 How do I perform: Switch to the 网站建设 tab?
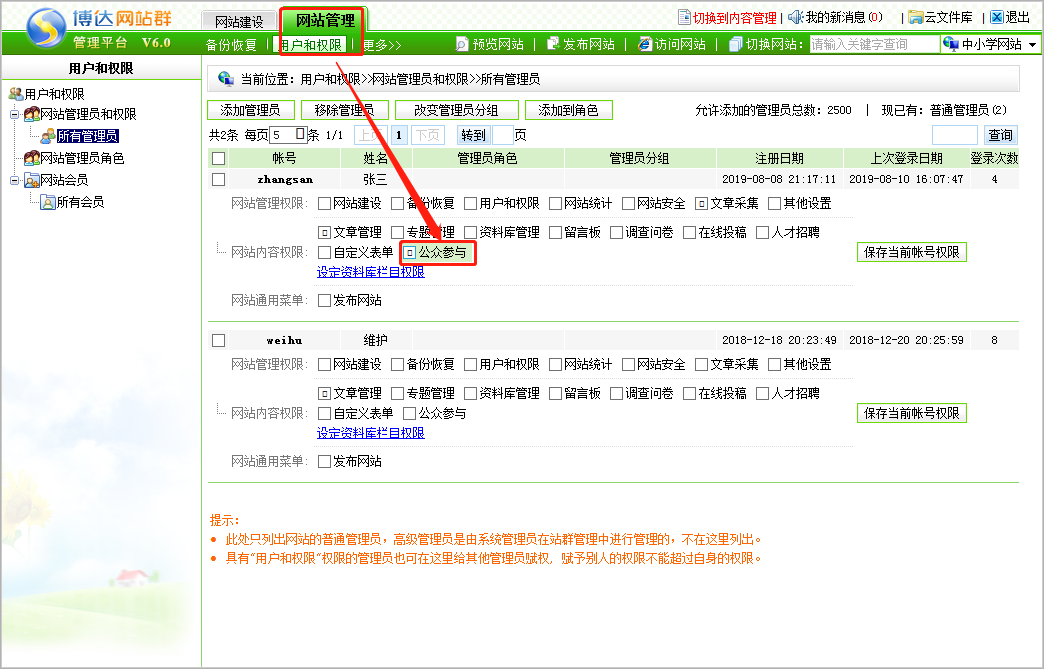239,21
